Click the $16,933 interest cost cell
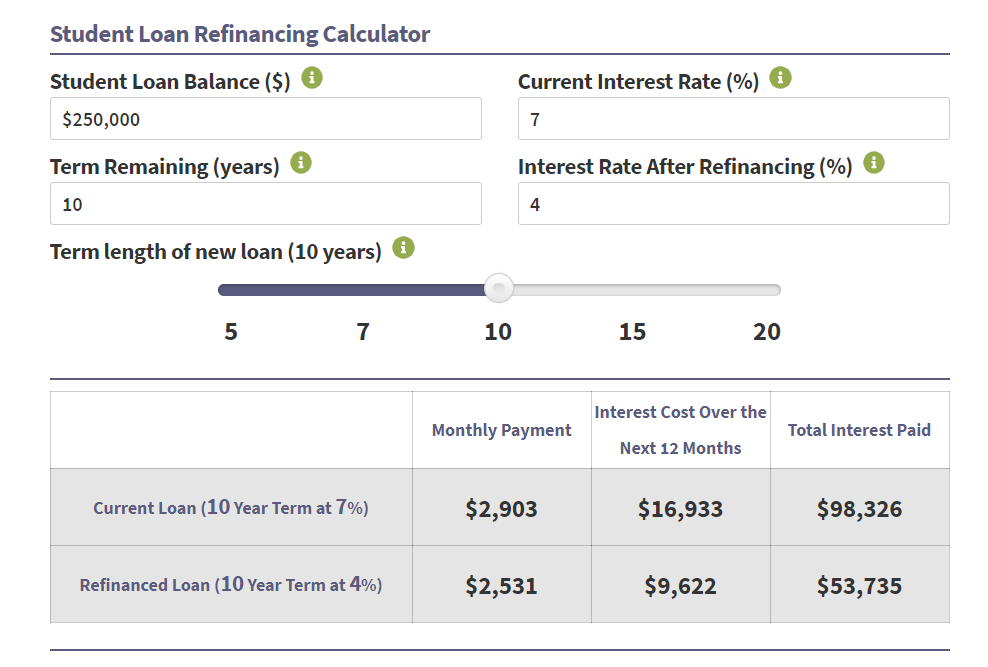The width and height of the screenshot is (988, 667). (681, 508)
